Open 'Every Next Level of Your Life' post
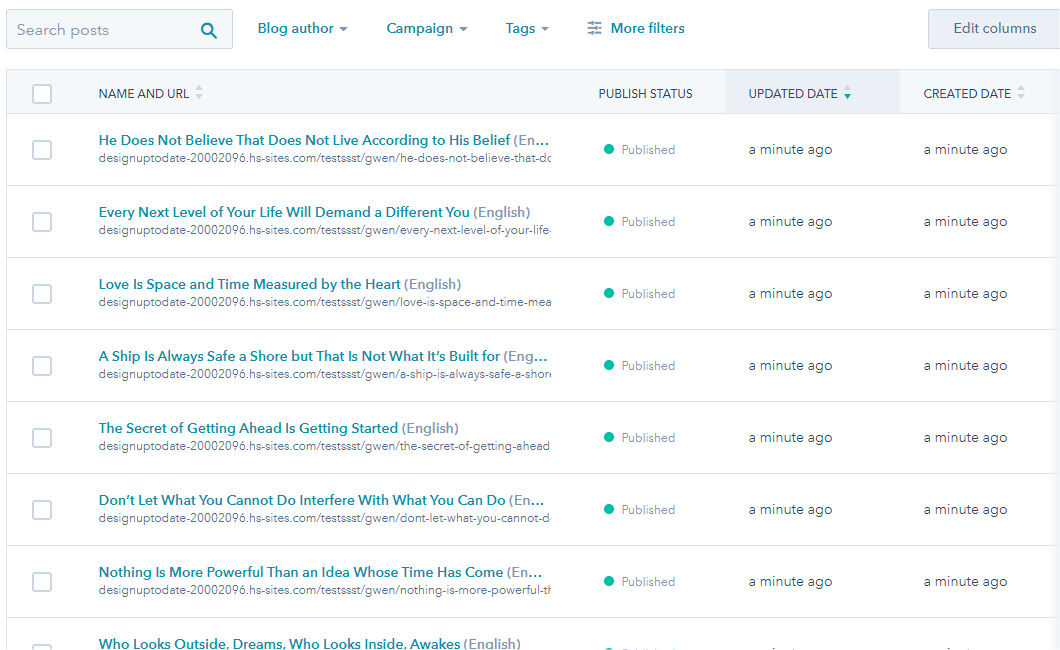1060x650 pixels. click(283, 212)
